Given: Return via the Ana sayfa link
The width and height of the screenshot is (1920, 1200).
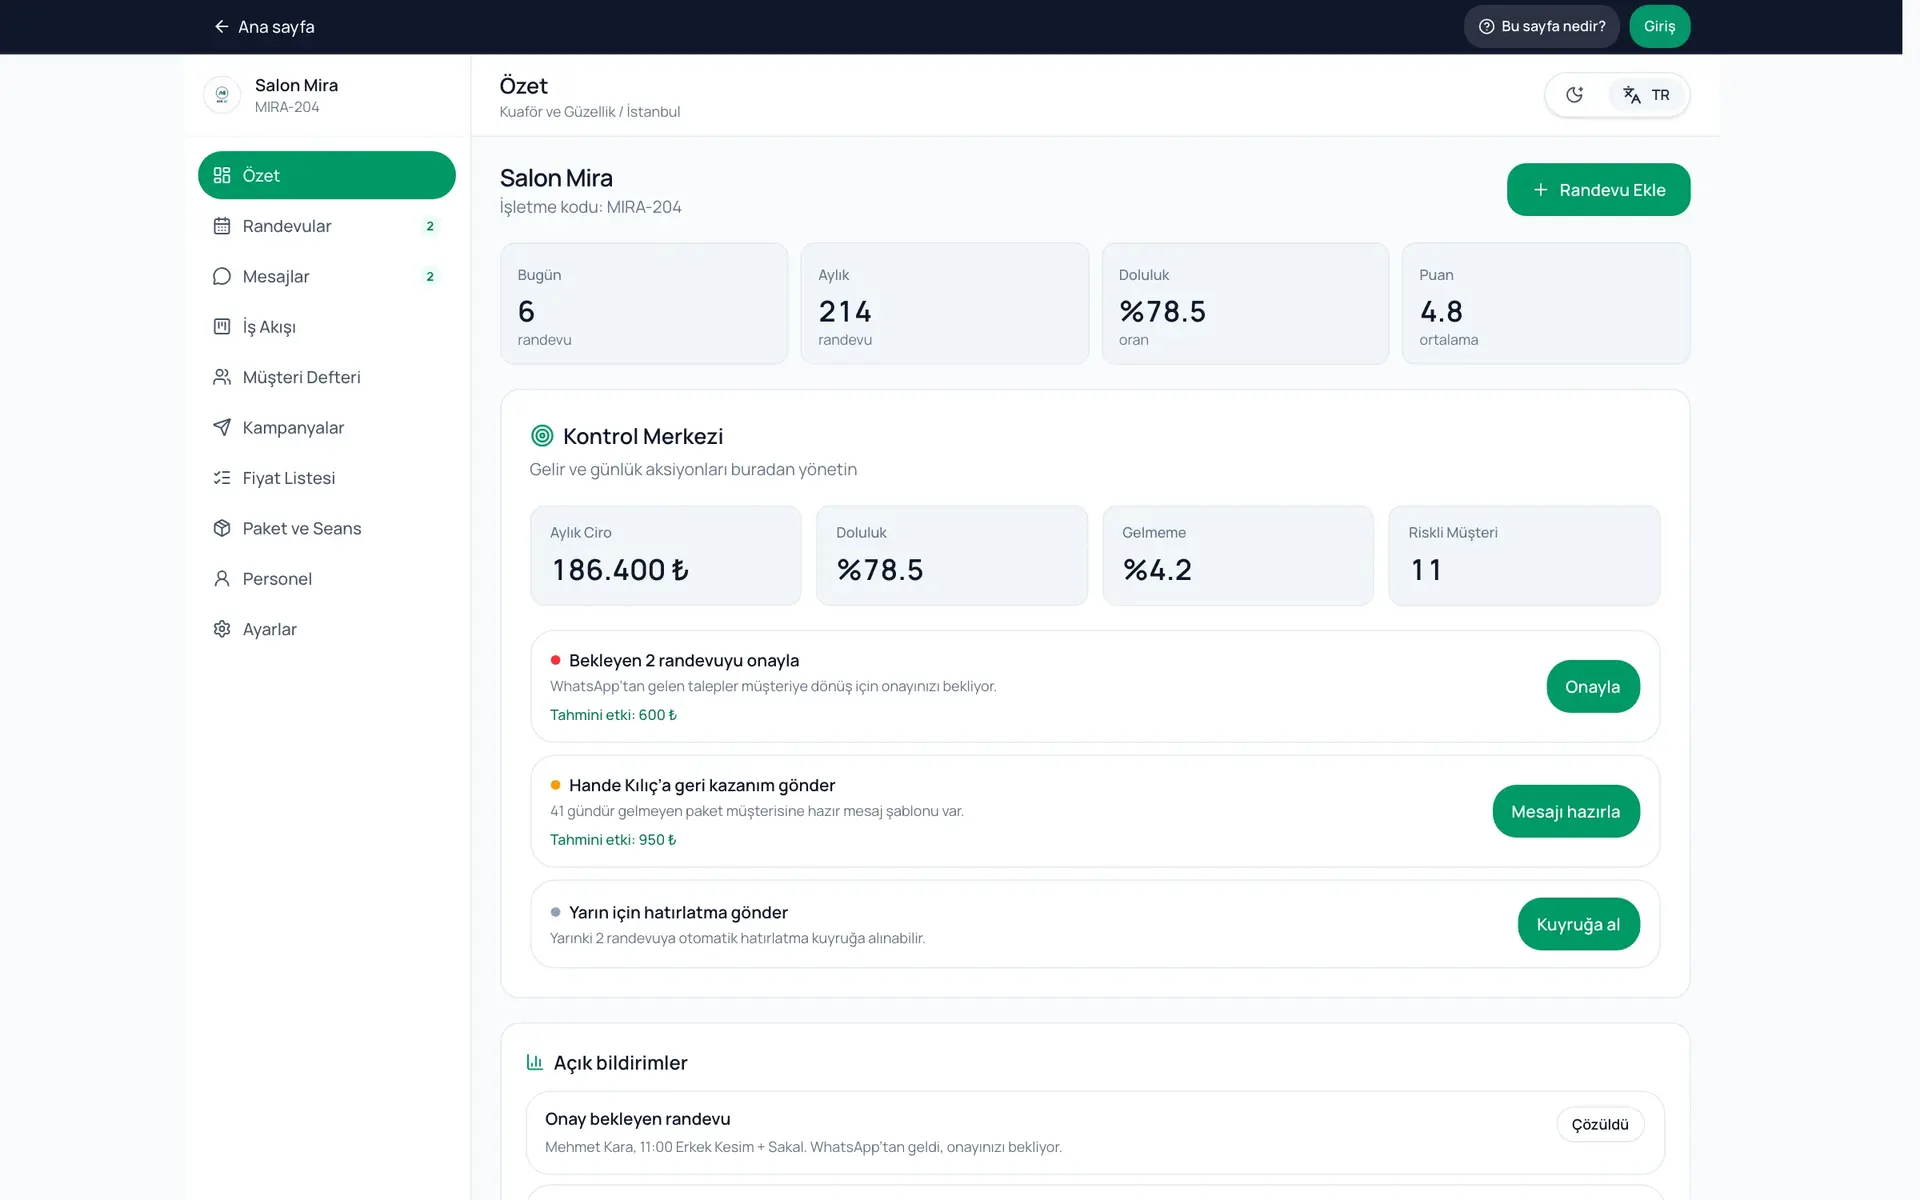Looking at the screenshot, I should [264, 27].
